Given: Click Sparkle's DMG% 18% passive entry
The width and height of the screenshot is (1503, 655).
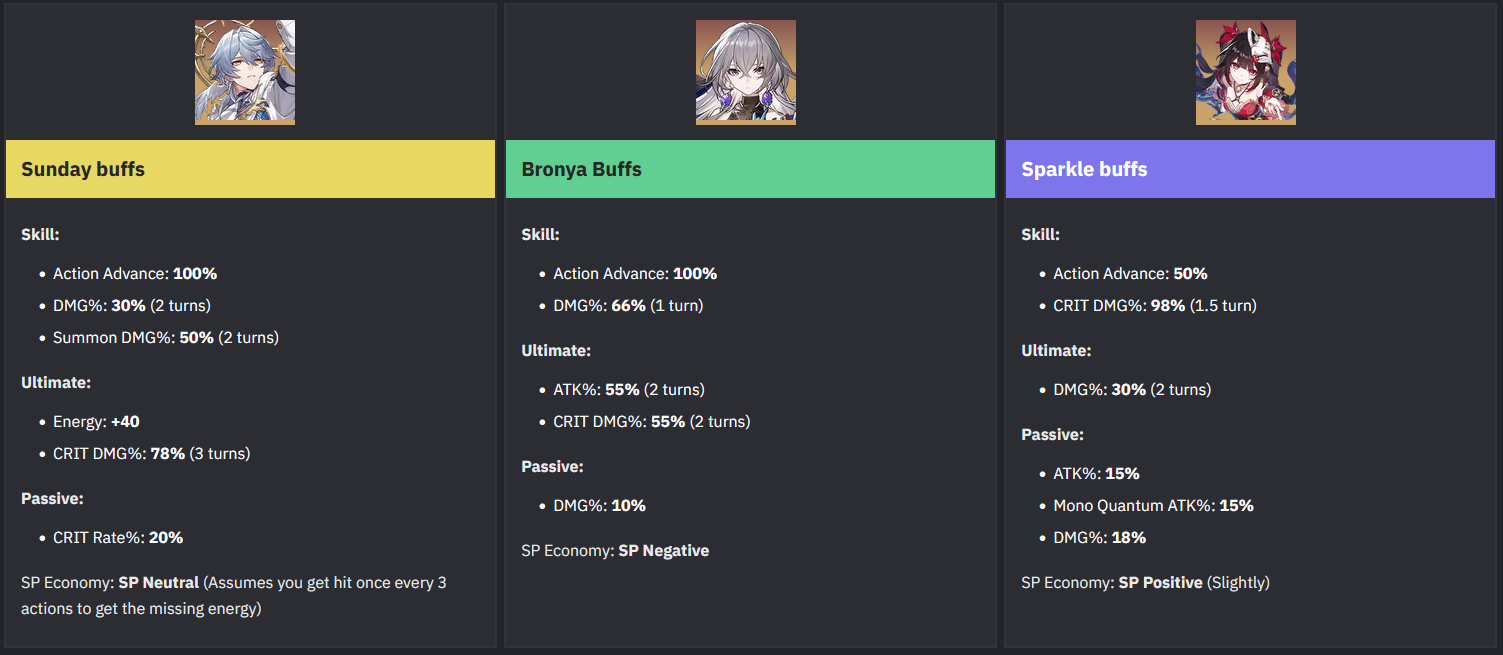Looking at the screenshot, I should click(x=1100, y=538).
